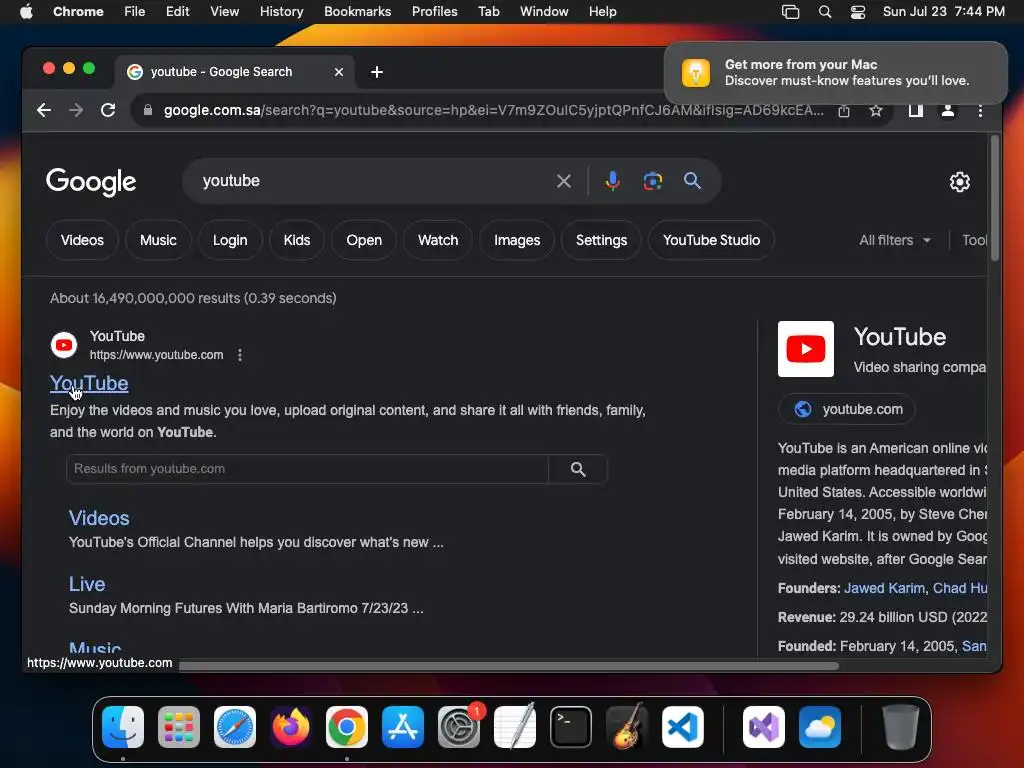Open the App Store from the Dock

pos(403,726)
